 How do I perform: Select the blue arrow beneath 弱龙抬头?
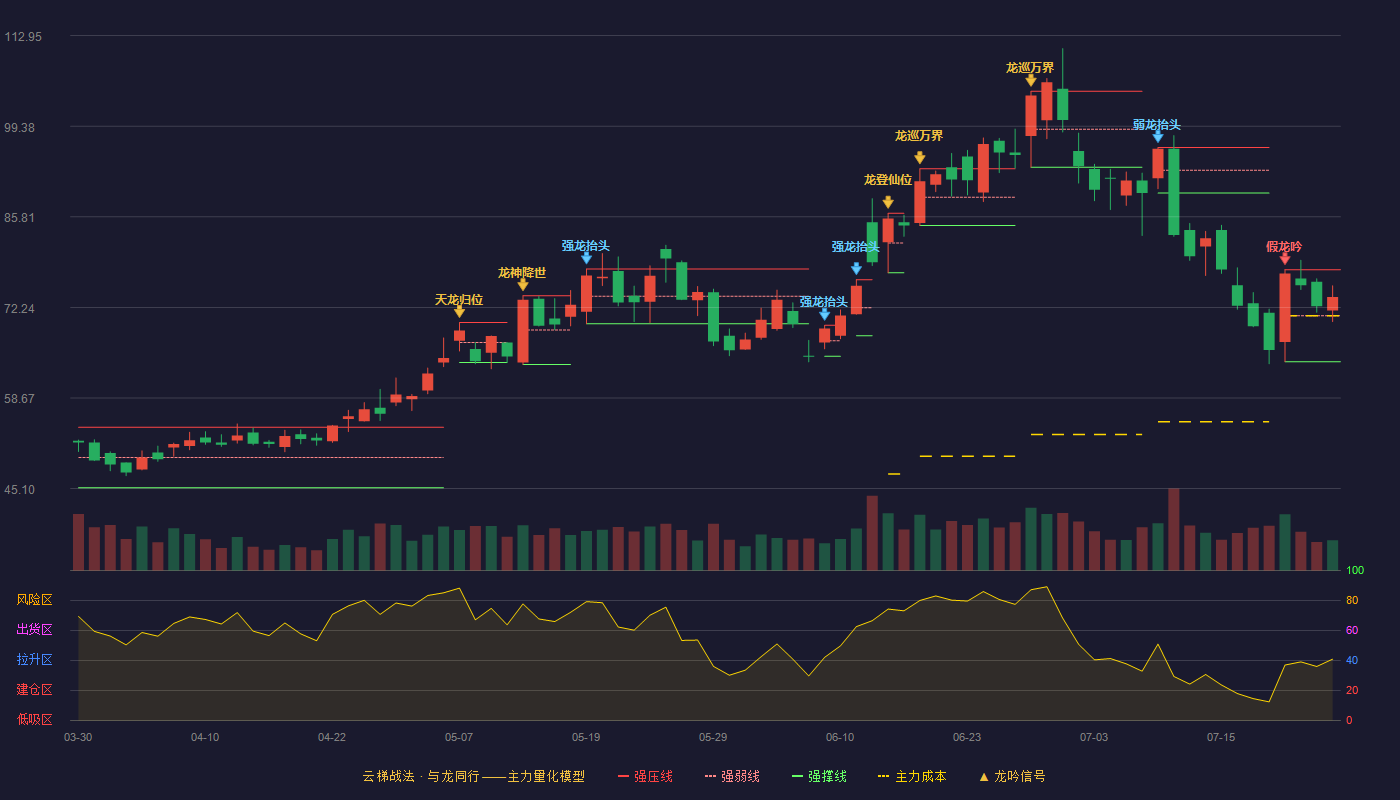1158,136
